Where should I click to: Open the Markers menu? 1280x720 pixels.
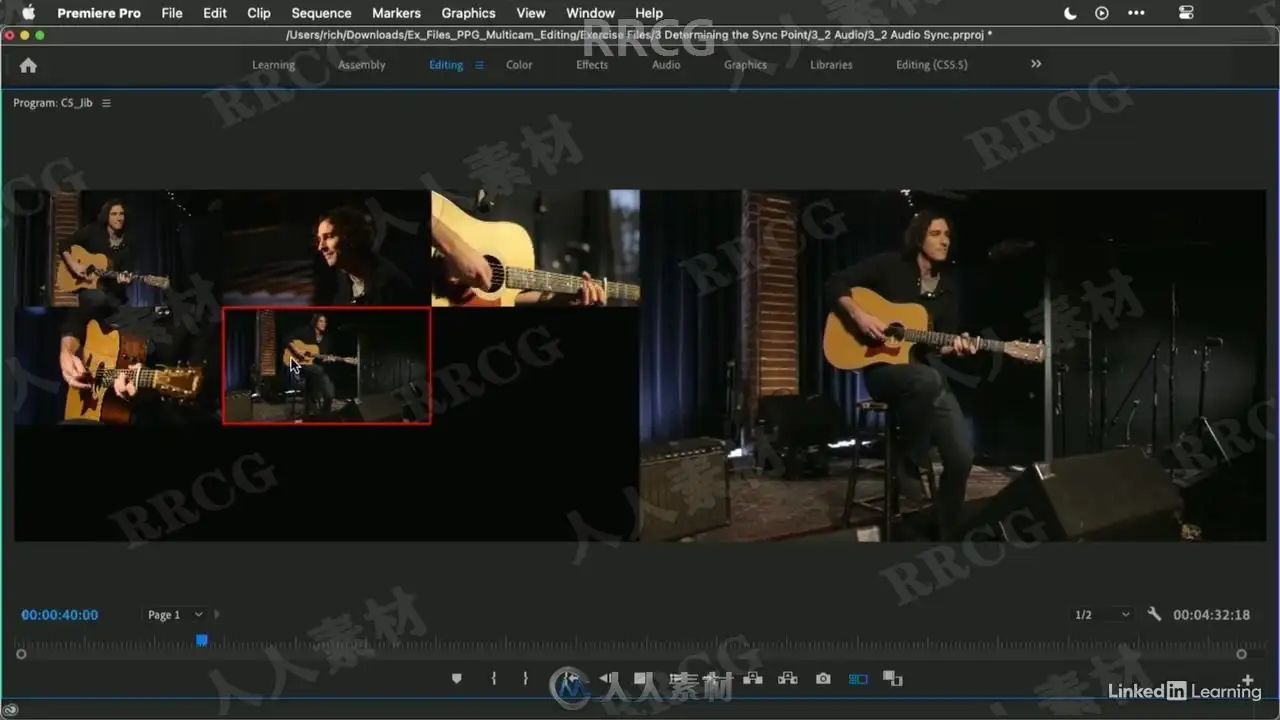tap(396, 13)
